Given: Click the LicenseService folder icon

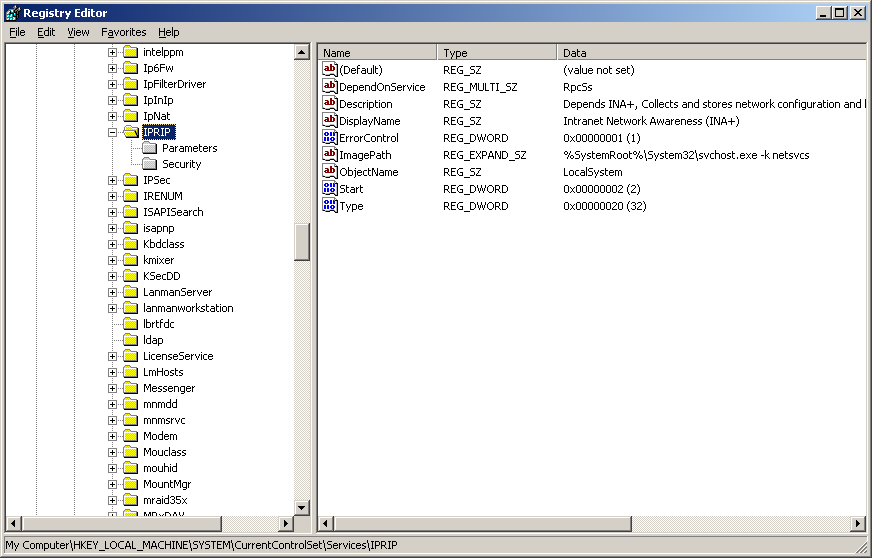Looking at the screenshot, I should point(131,356).
